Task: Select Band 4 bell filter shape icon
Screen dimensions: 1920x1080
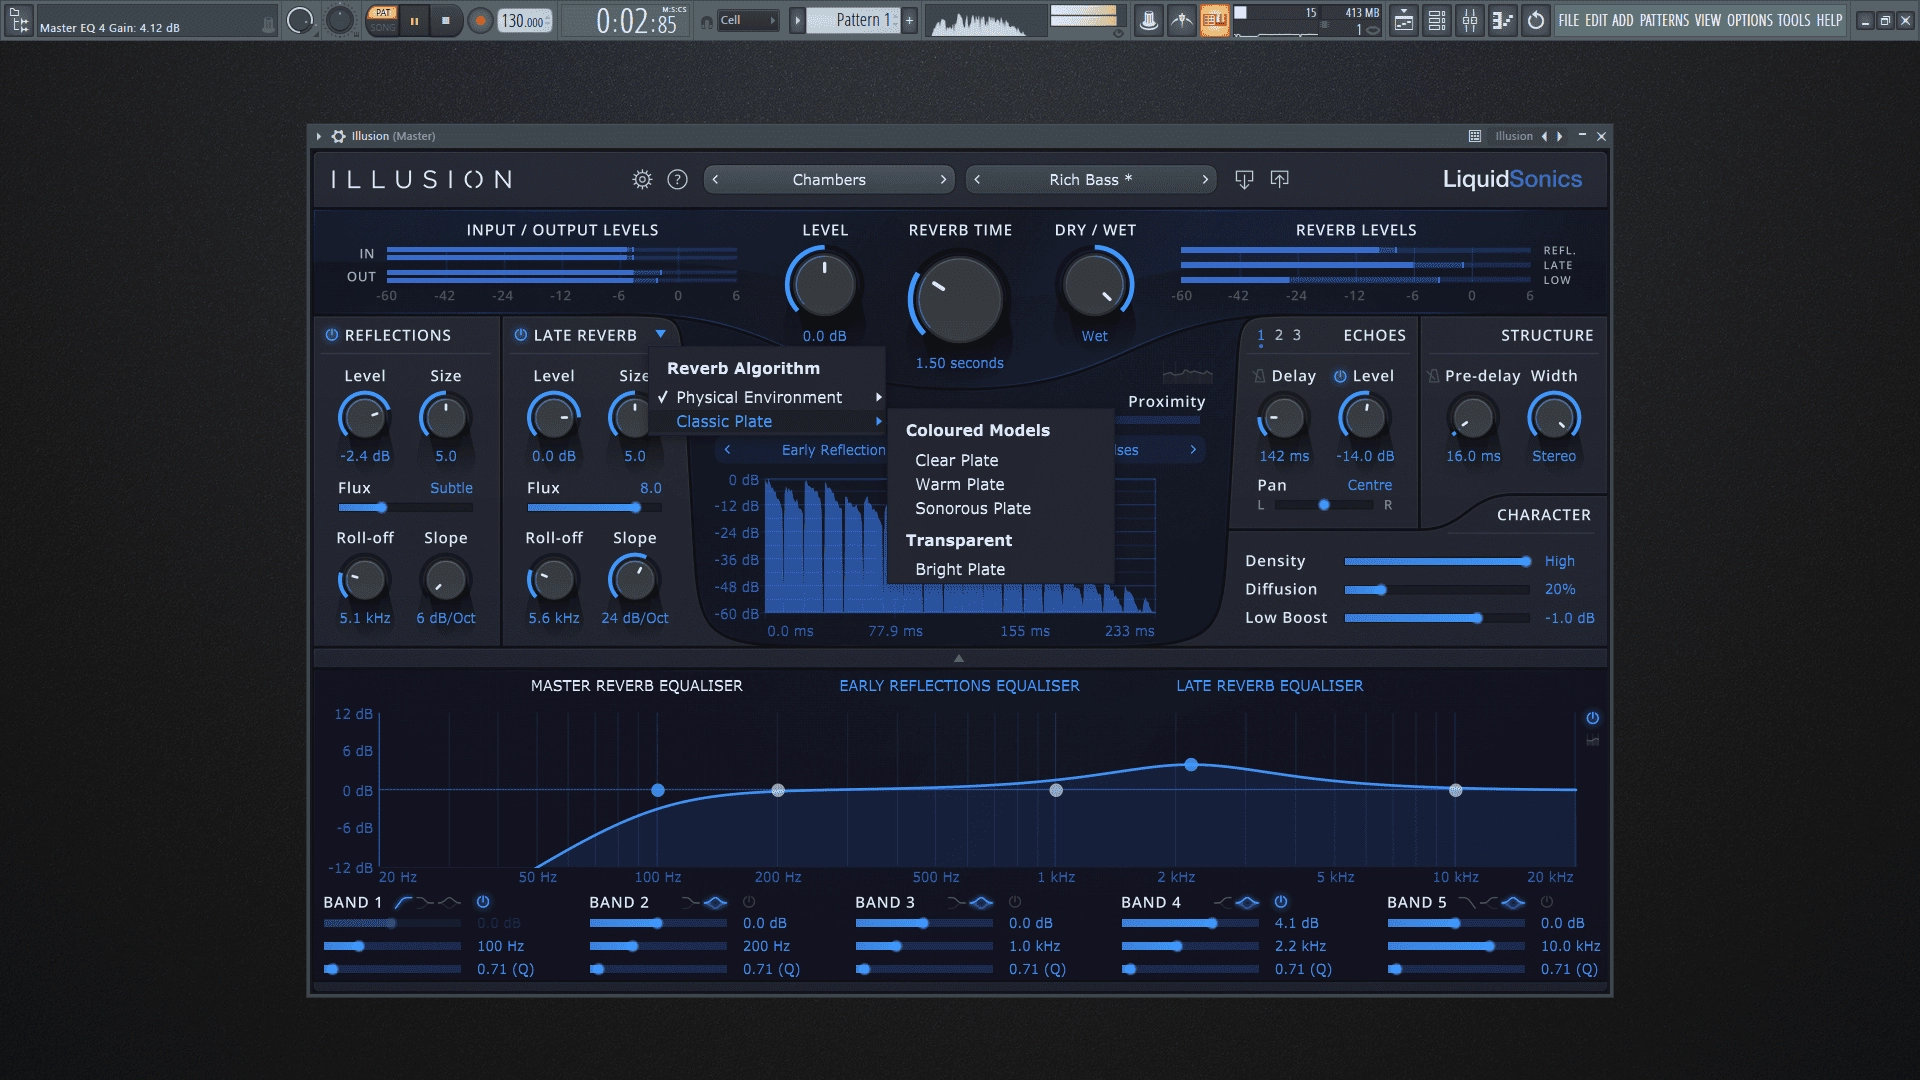Action: click(x=1247, y=902)
